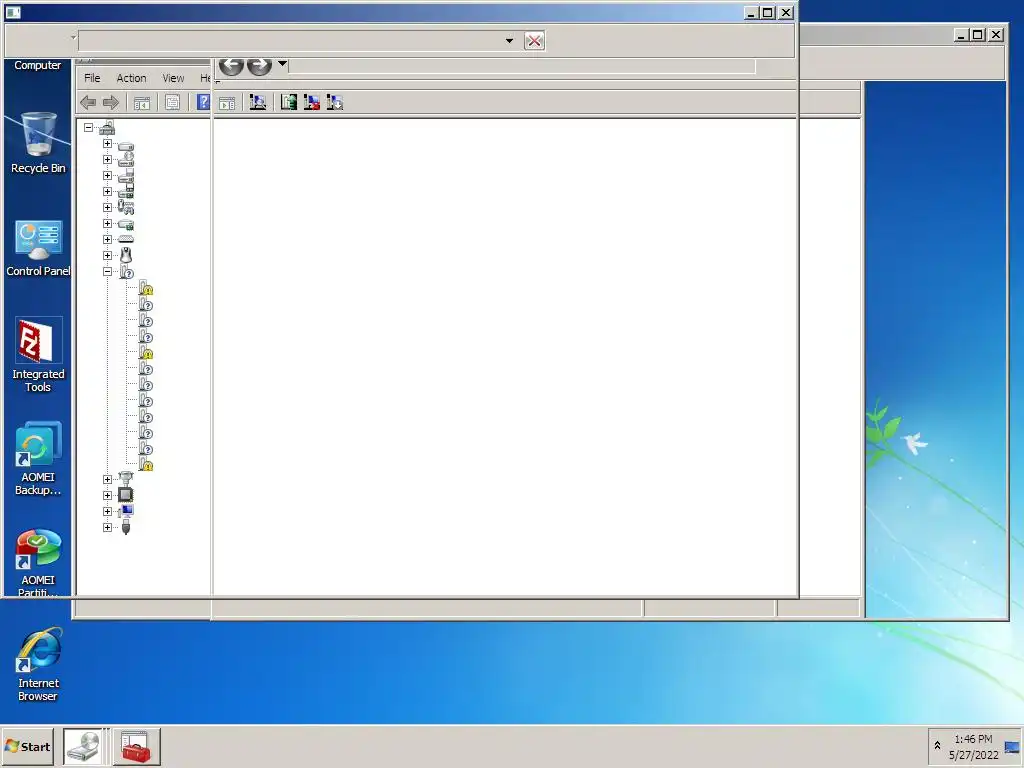1024x768 pixels.
Task: Click the red X button beside the combo box
Action: click(x=534, y=40)
